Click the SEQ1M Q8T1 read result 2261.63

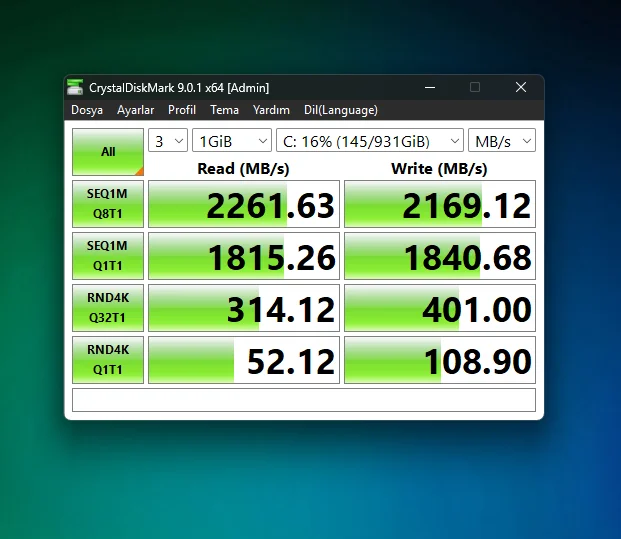pos(244,204)
